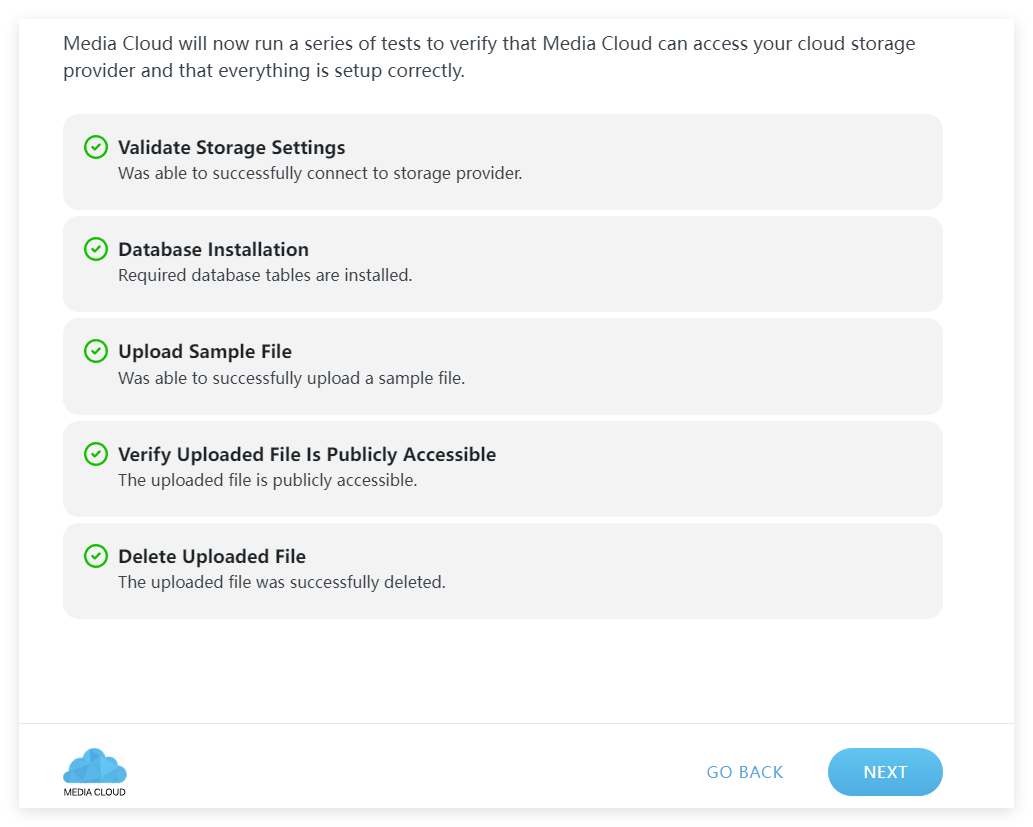Viewport: 1033px width, 827px height.
Task: Select the Validate Storage Settings heading
Action: click(x=232, y=147)
